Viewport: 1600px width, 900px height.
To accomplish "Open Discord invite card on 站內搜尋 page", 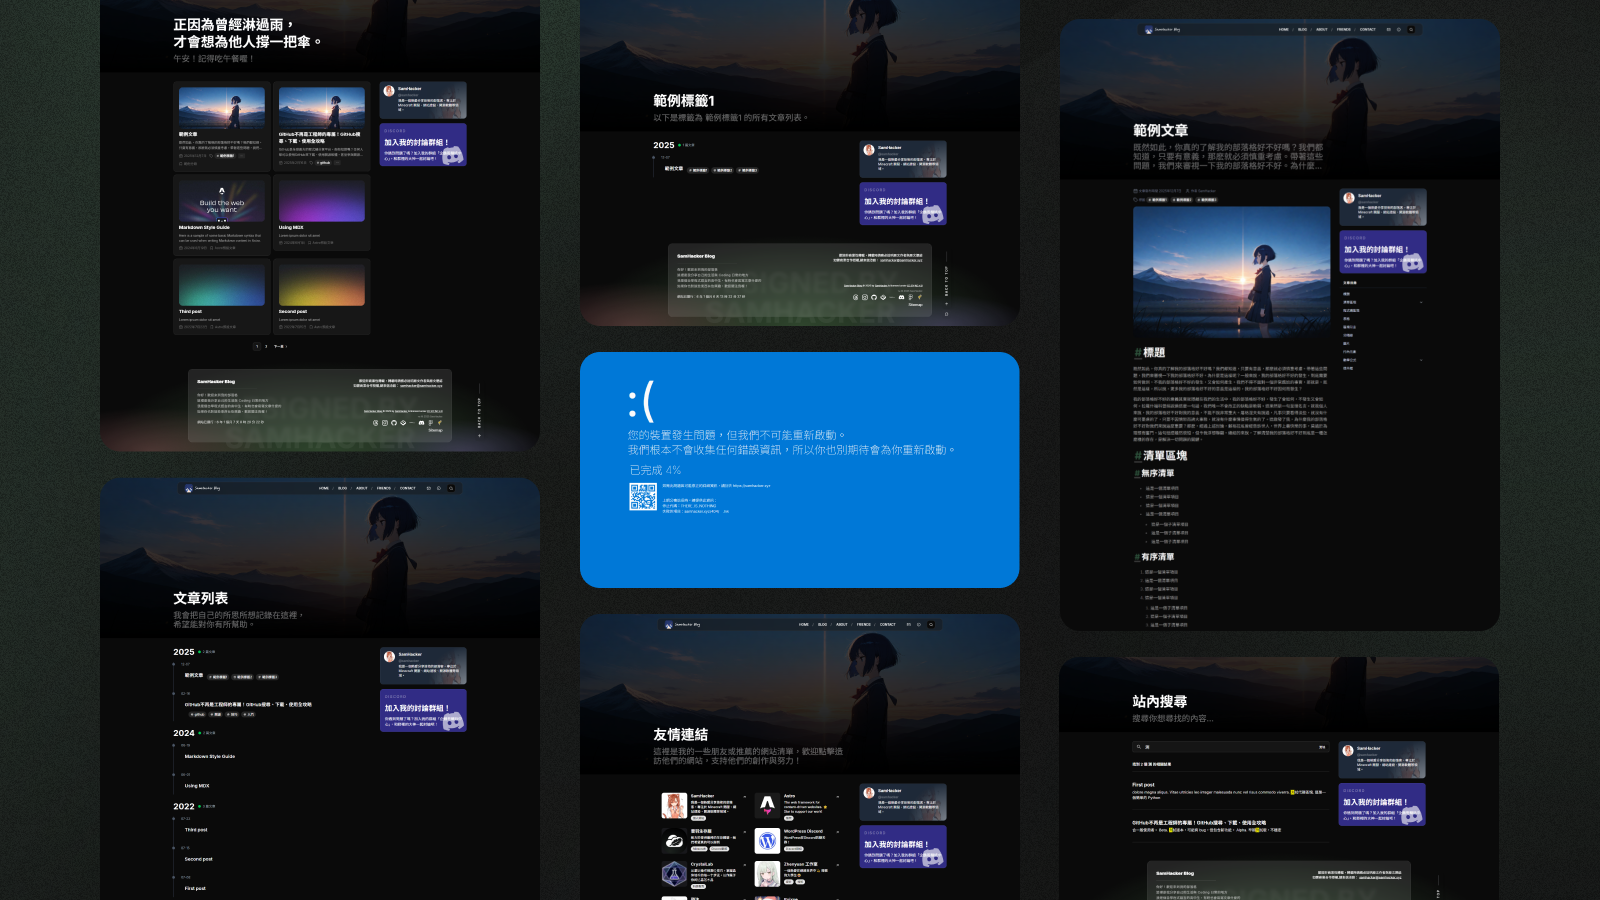I will (x=1382, y=804).
